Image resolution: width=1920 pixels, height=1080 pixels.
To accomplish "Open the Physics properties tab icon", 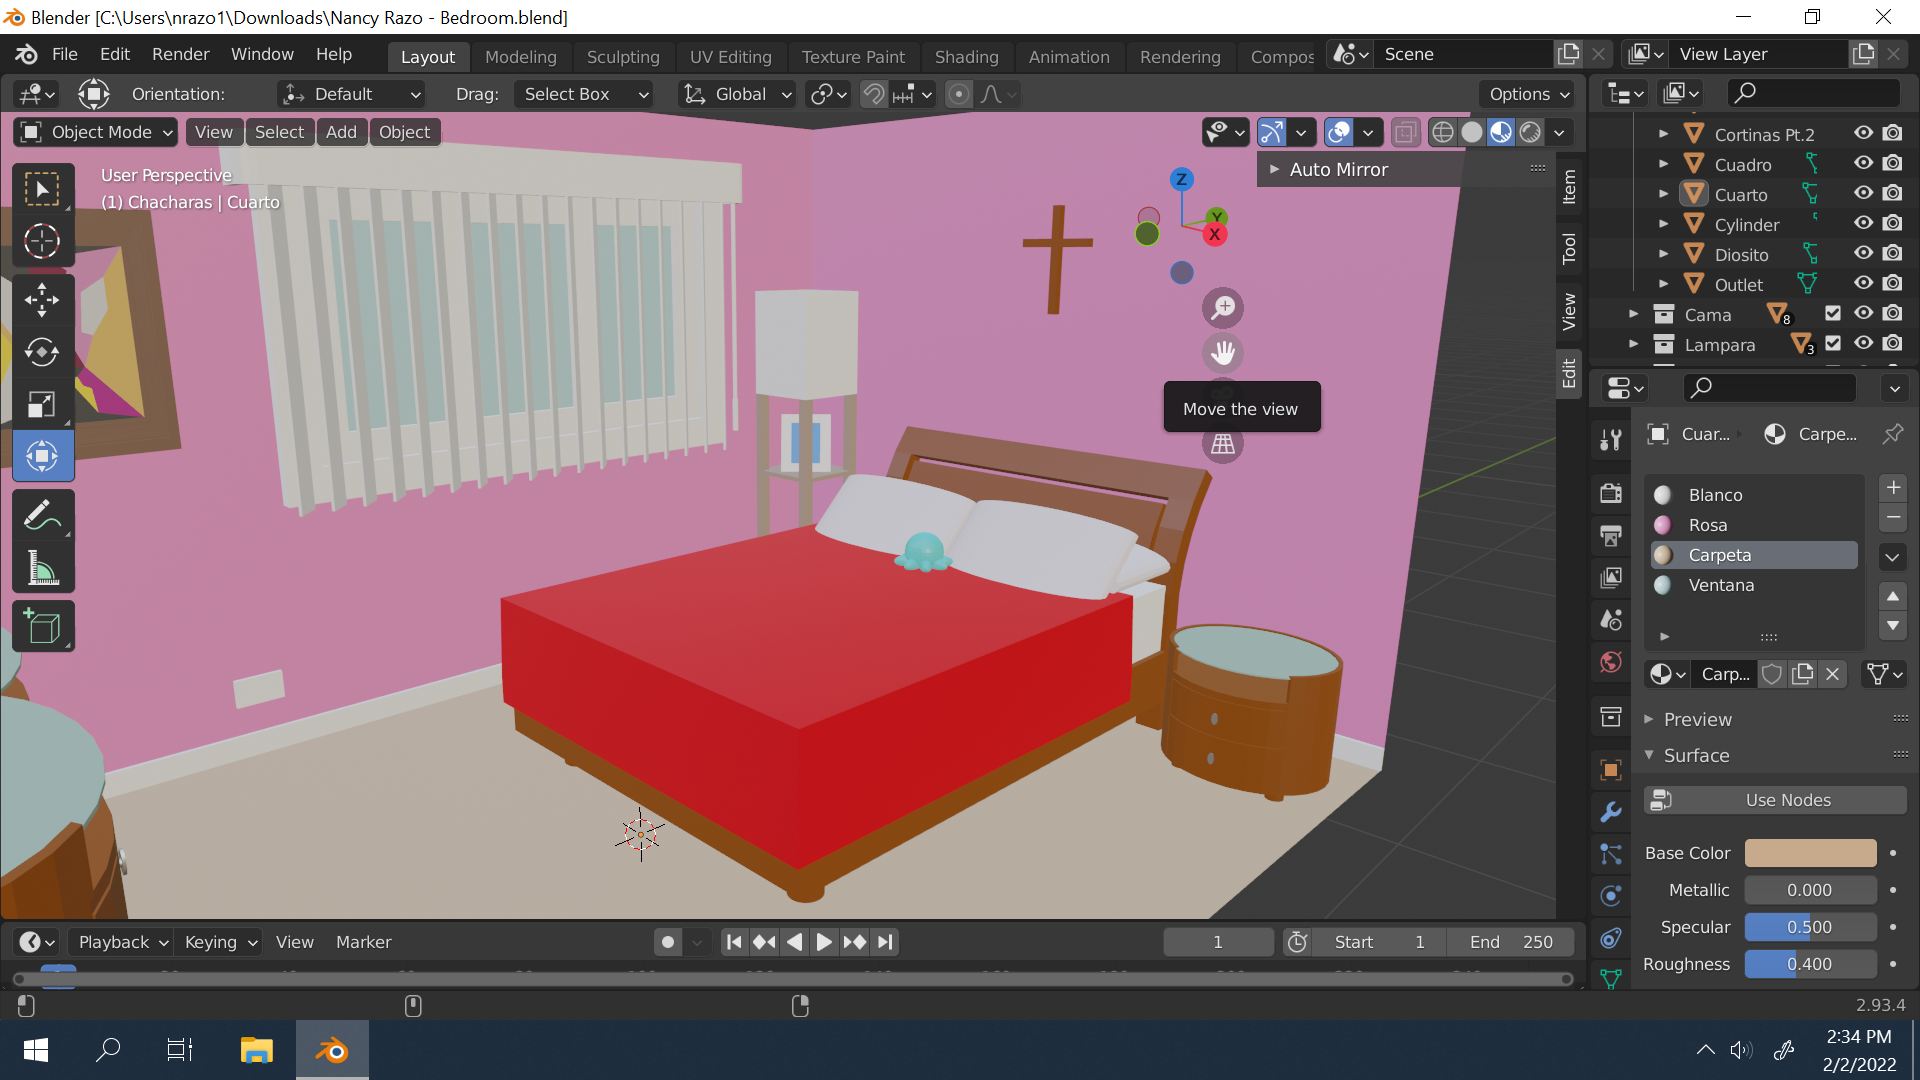I will (1610, 896).
